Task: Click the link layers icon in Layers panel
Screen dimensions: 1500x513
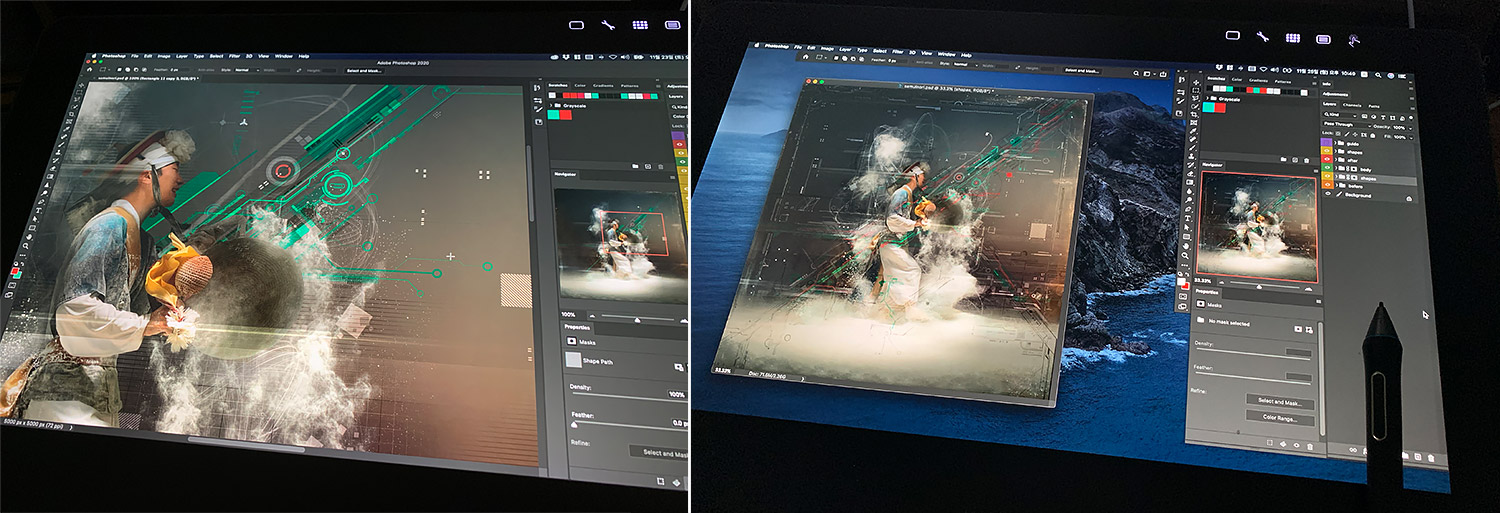Action: point(1351,450)
